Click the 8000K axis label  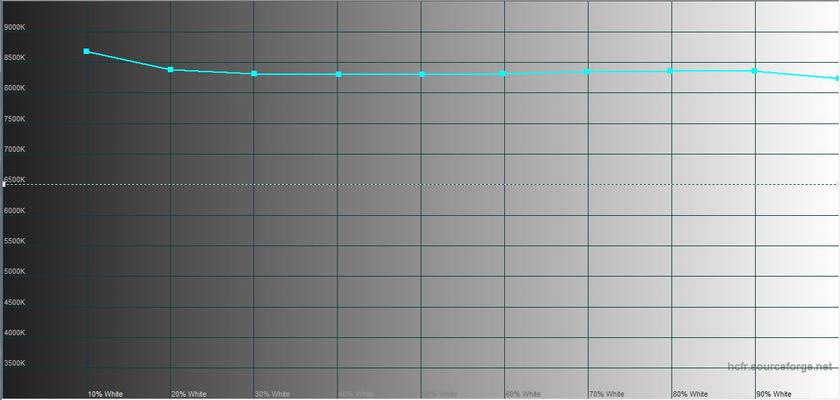click(x=15, y=88)
